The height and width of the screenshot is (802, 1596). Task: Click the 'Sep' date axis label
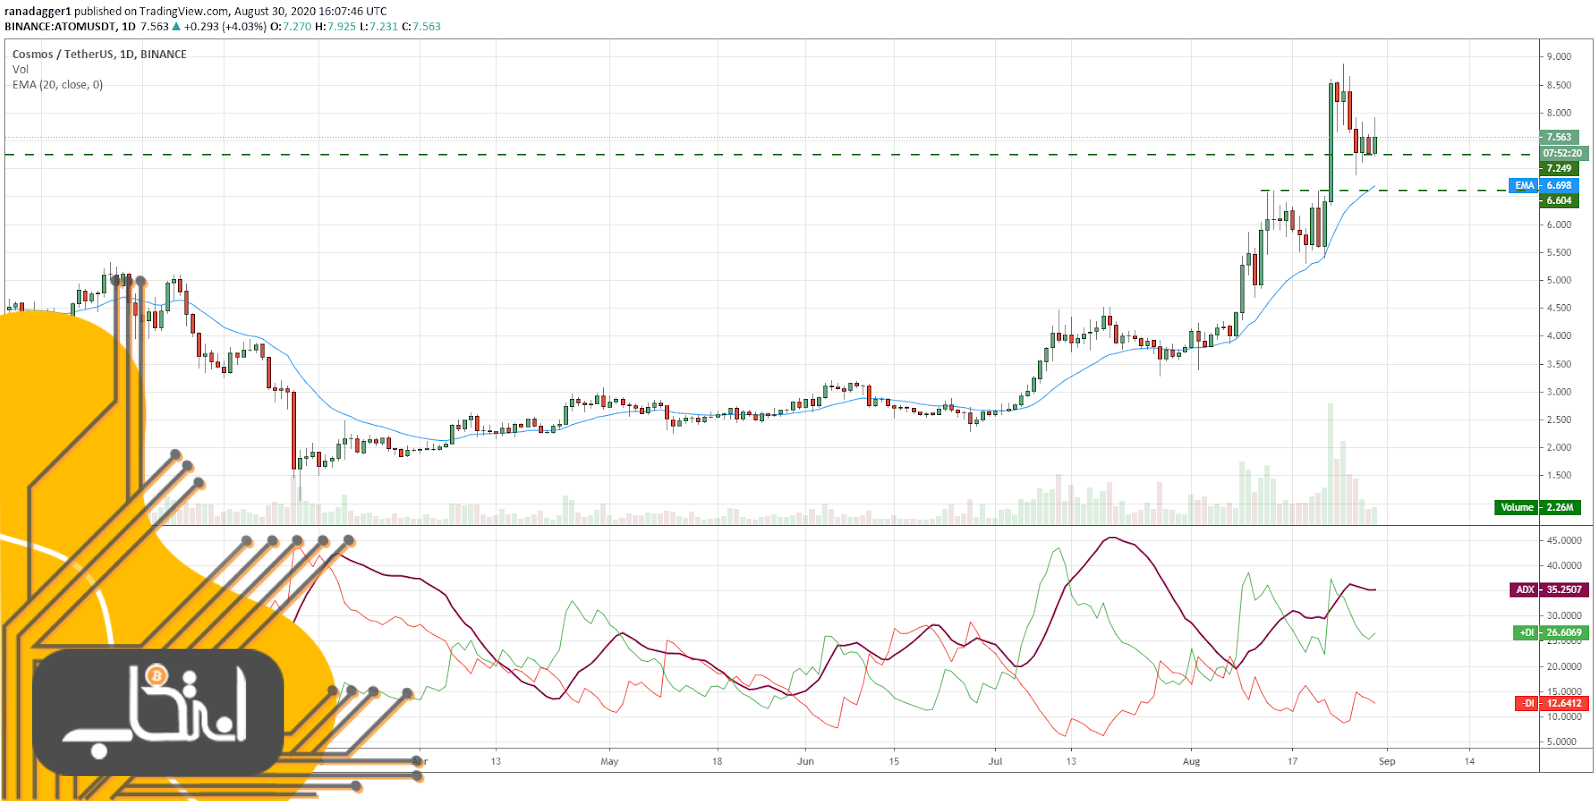(x=1387, y=761)
